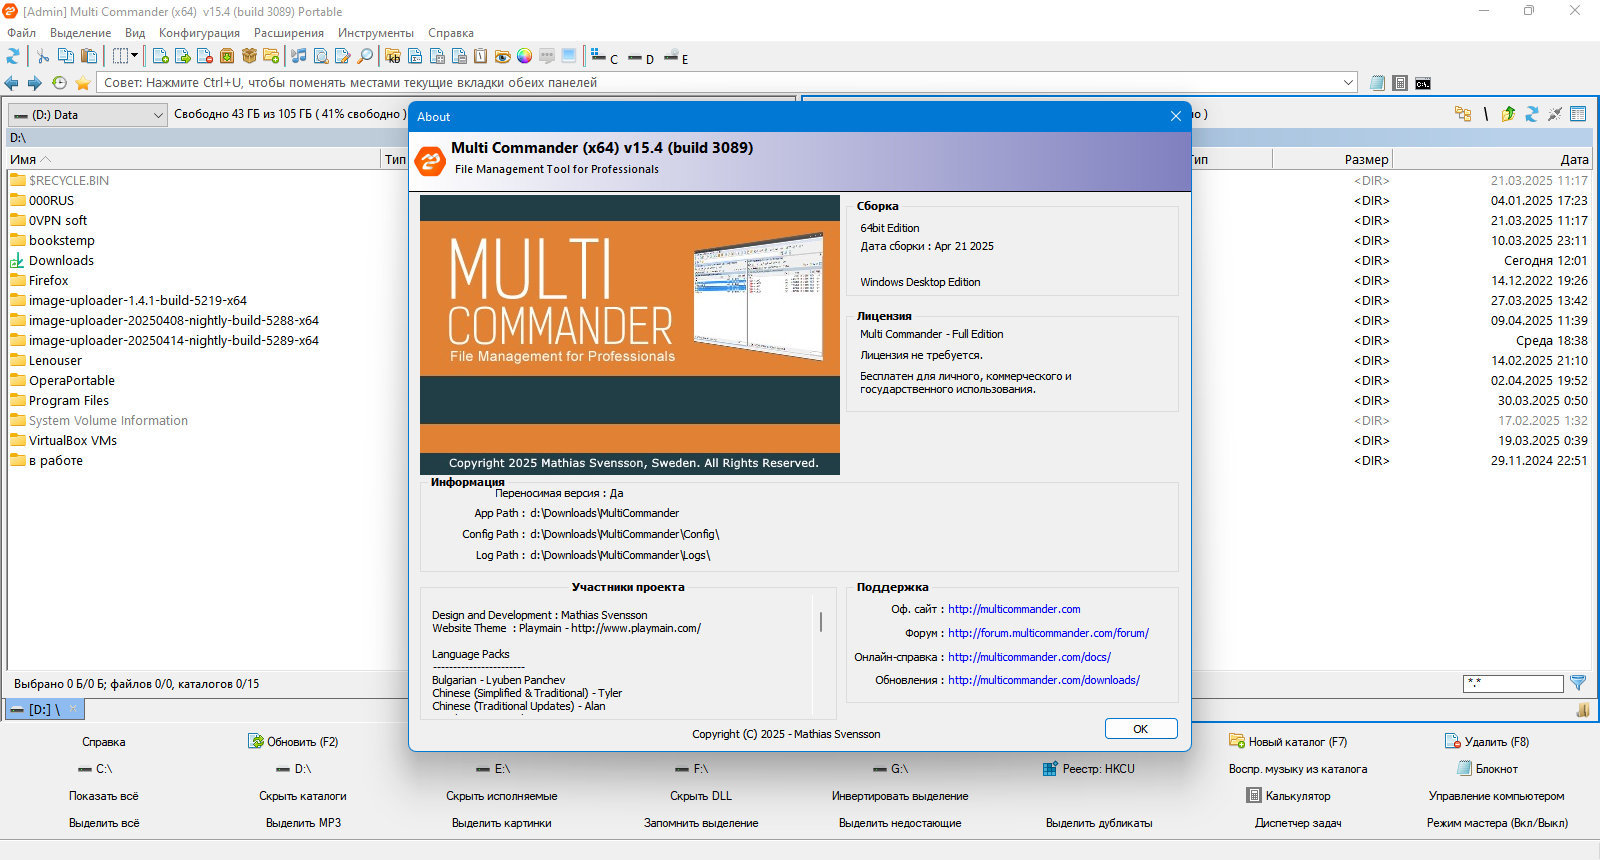Open the calculator icon beside command line

tap(1400, 83)
